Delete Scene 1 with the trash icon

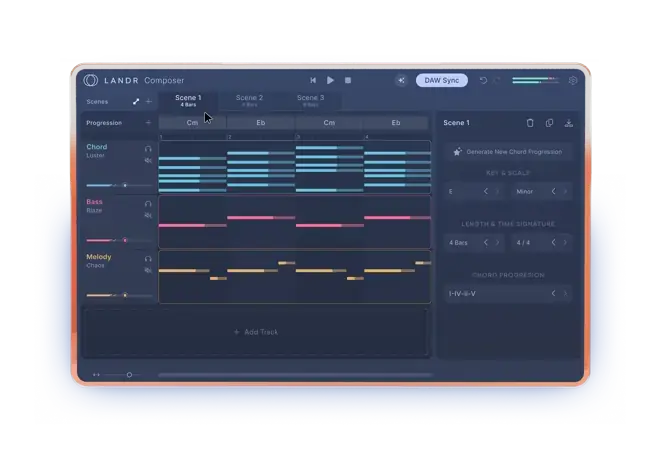(x=530, y=123)
